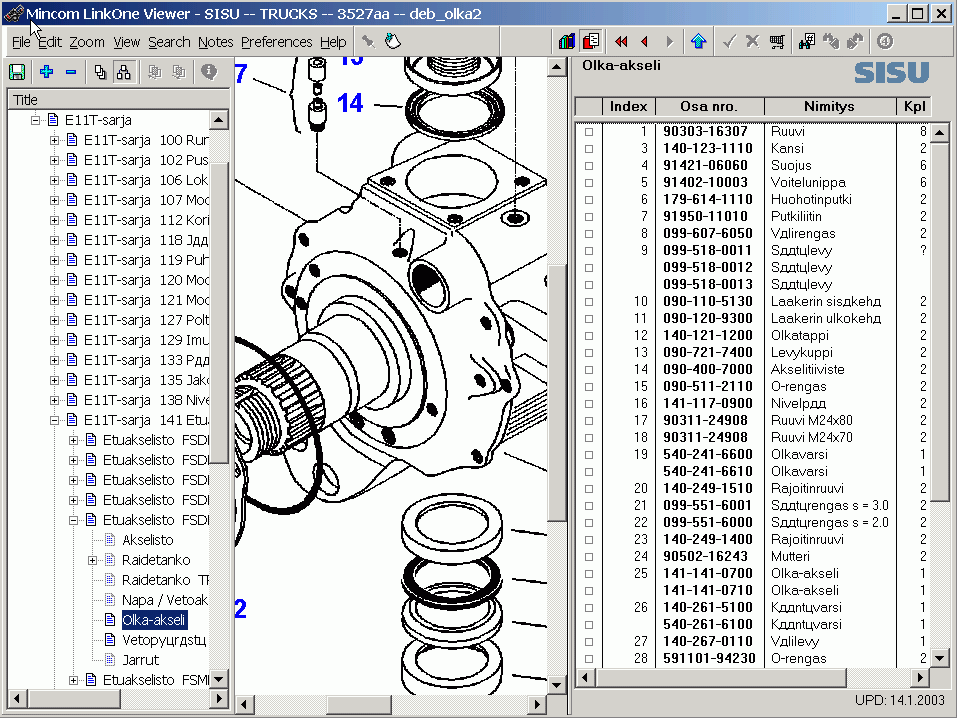Viewport: 957px width, 718px height.
Task: Expand the Raidetanko tree node
Action: [x=93, y=560]
